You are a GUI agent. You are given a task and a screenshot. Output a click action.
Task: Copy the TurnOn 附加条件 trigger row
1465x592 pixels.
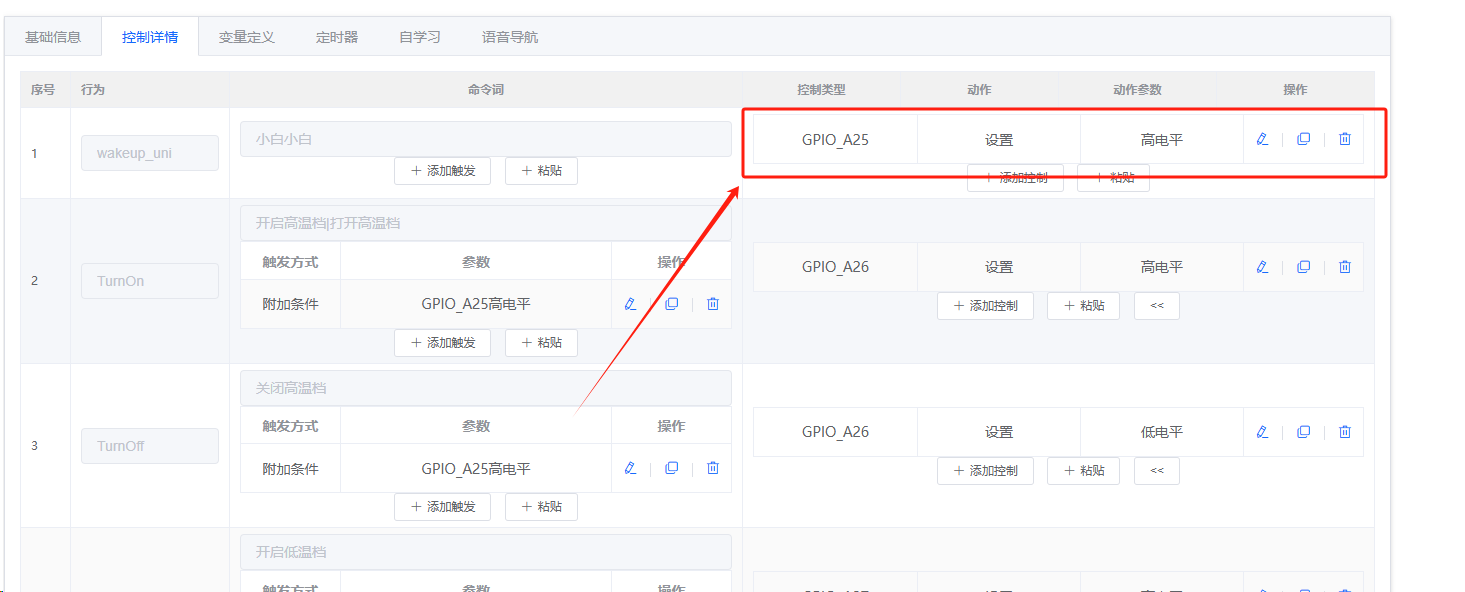pos(671,304)
